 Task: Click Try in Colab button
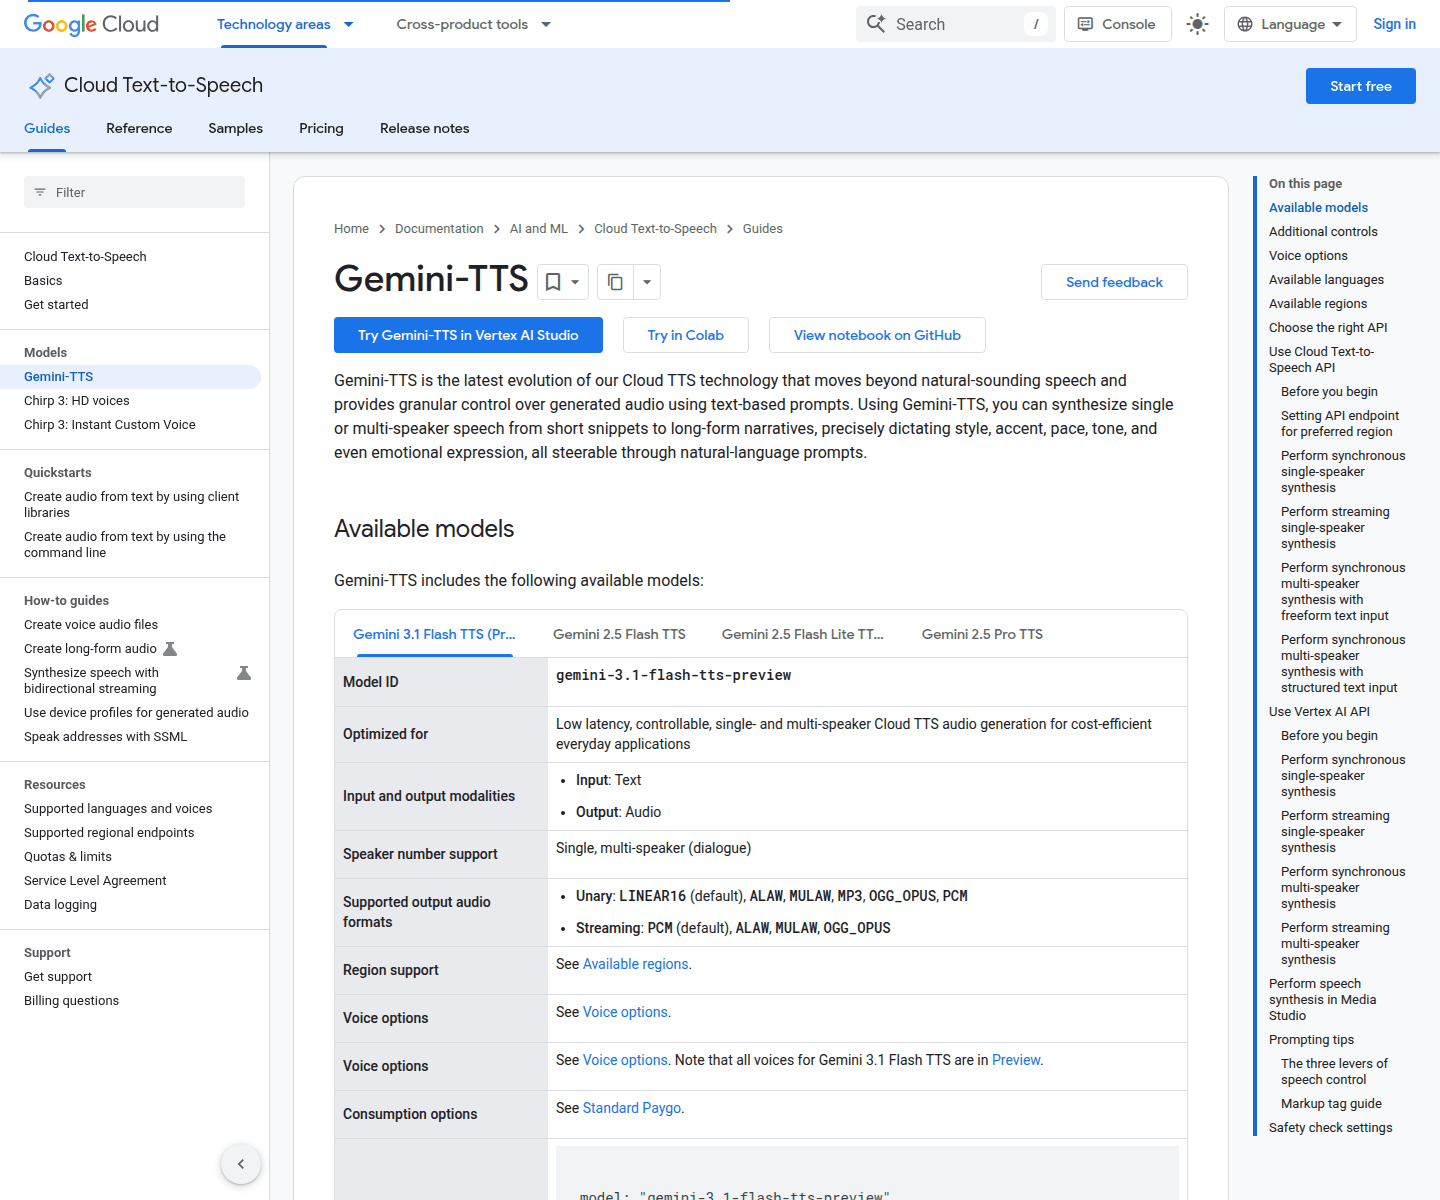685,335
